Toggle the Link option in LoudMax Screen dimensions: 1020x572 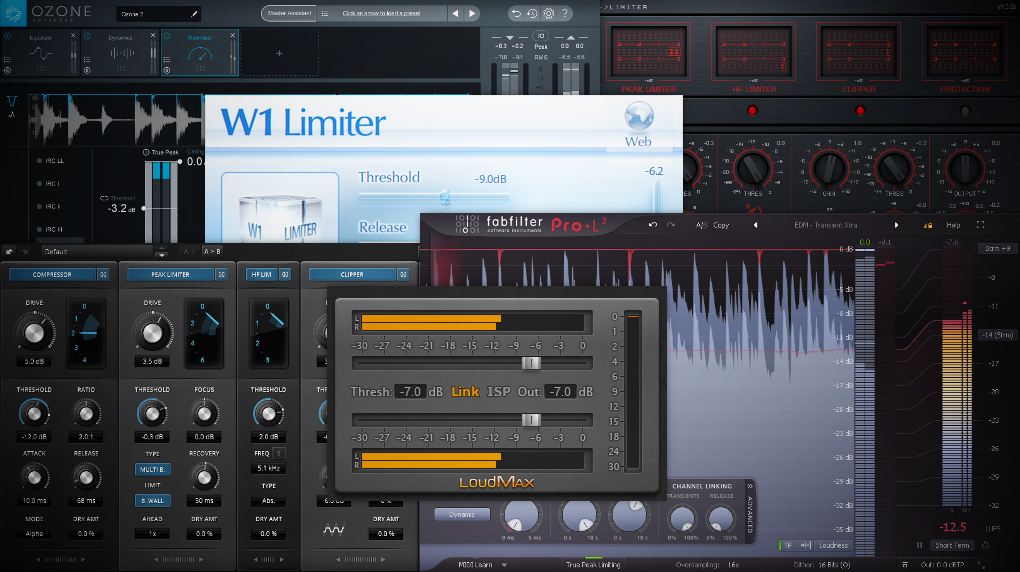click(x=464, y=392)
